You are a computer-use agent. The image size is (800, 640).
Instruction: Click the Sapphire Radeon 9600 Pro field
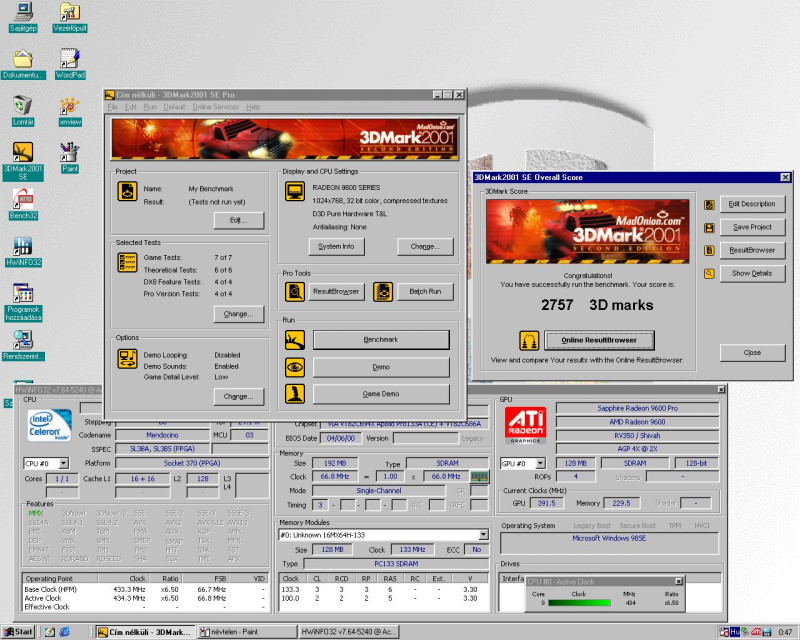click(x=637, y=408)
